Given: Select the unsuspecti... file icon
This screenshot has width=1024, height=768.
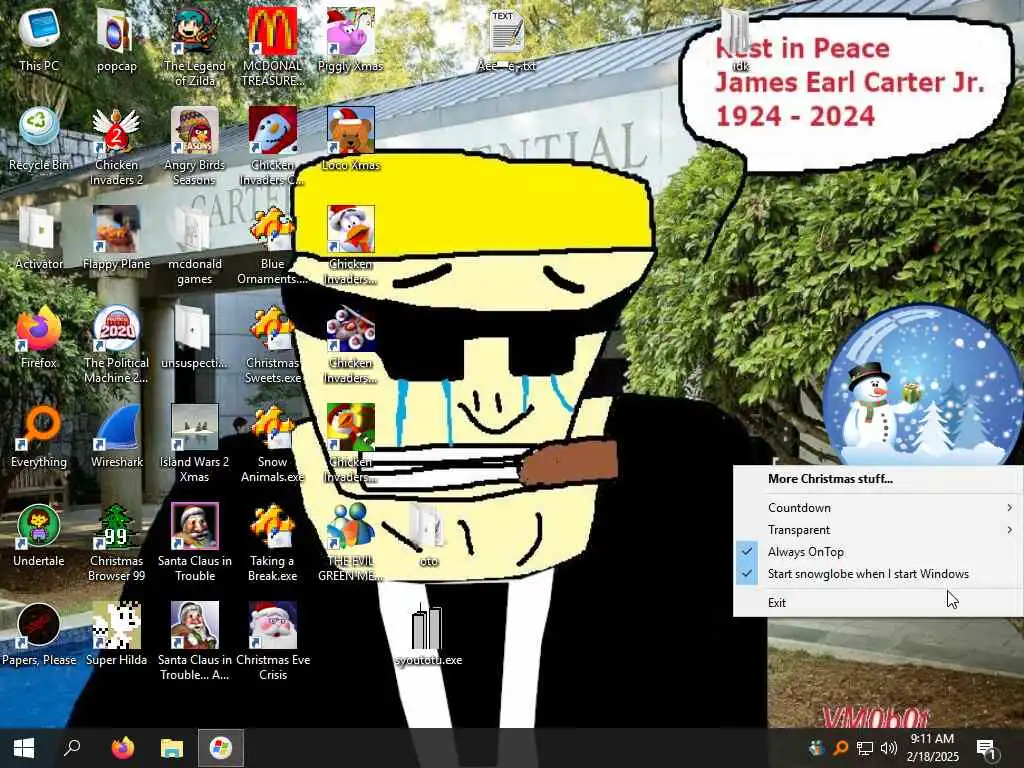Looking at the screenshot, I should (195, 337).
